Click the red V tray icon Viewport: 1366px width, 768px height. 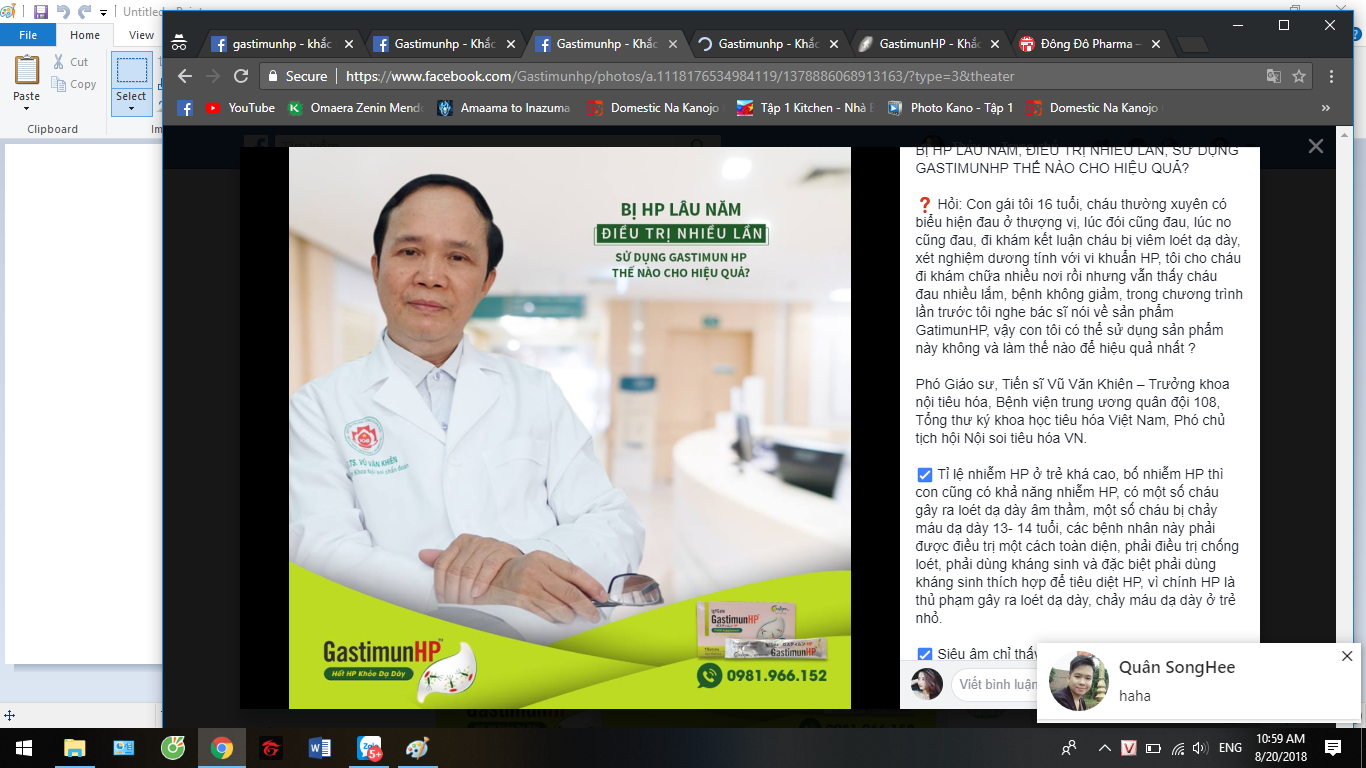[1129, 747]
